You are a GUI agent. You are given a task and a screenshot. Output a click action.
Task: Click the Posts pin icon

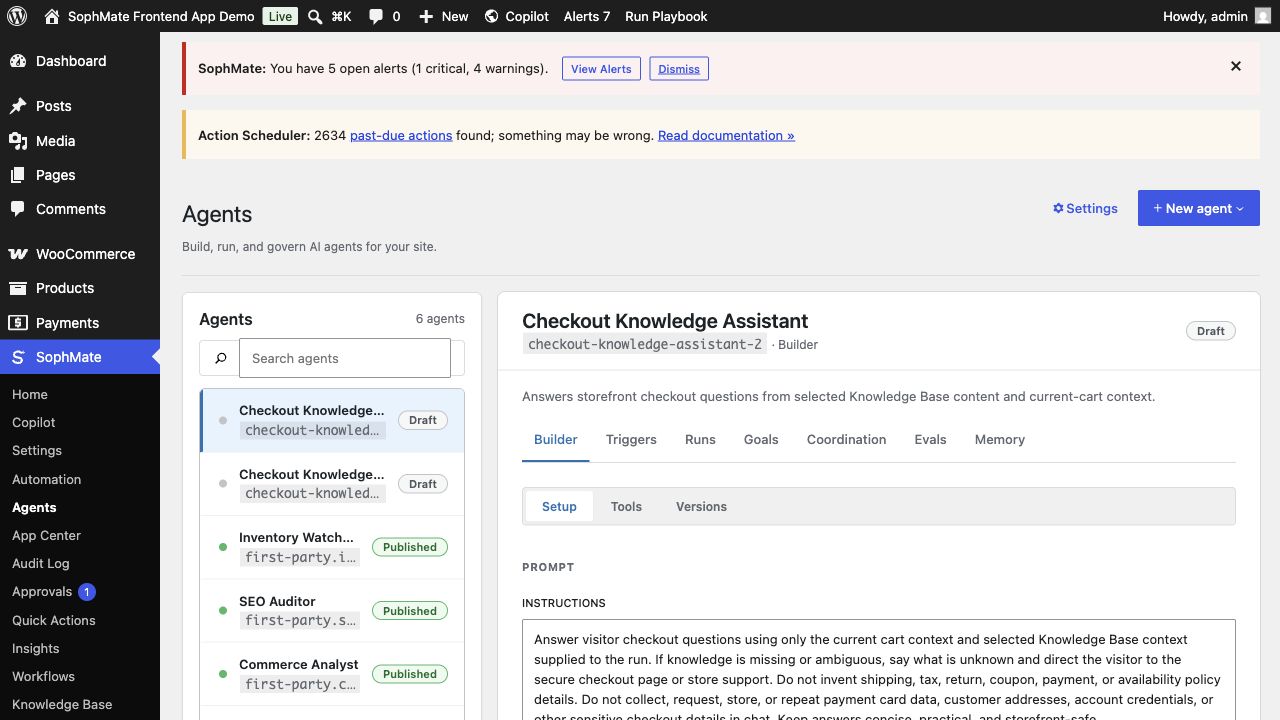click(18, 106)
